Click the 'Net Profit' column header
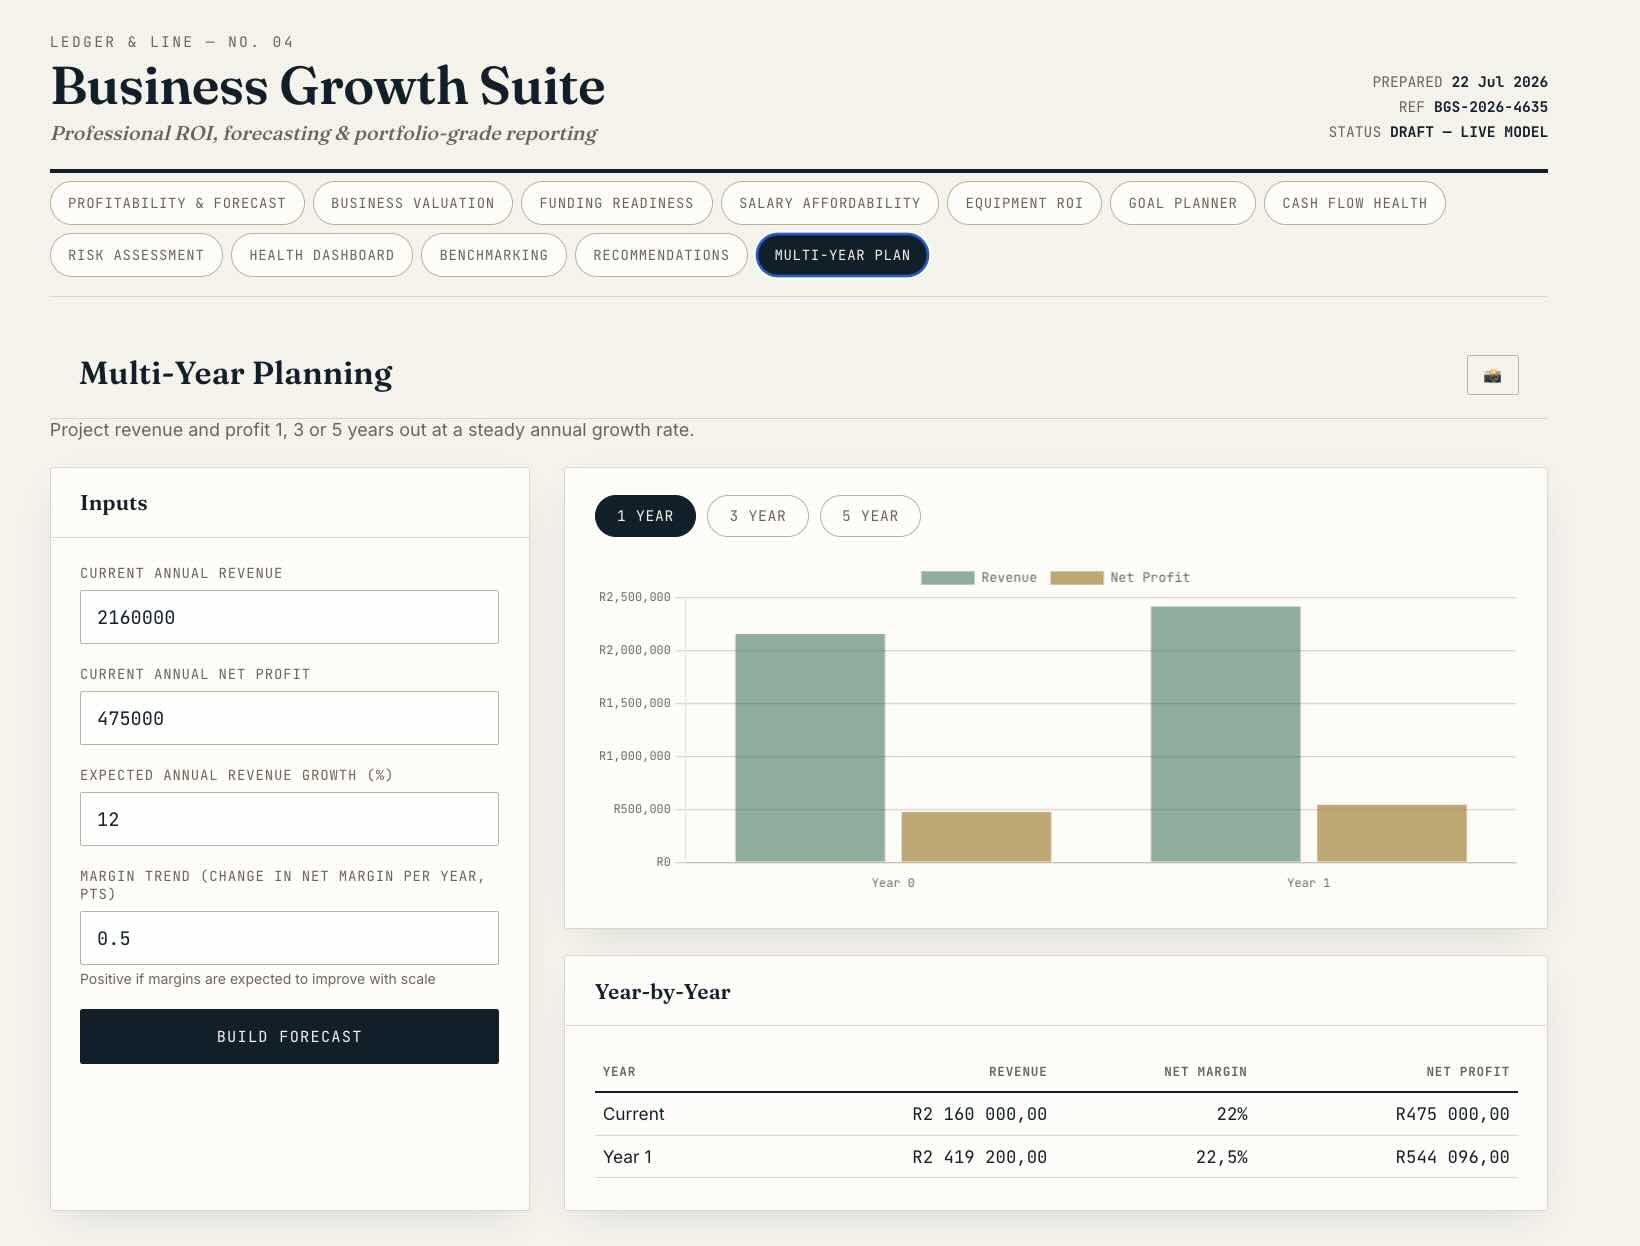This screenshot has width=1640, height=1246. click(x=1468, y=1072)
